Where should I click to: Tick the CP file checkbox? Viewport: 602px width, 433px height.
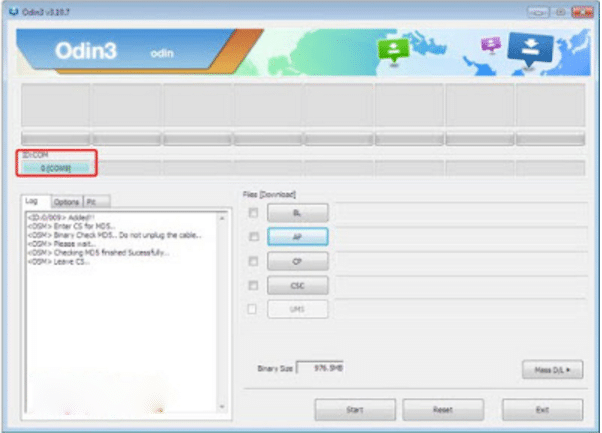(253, 261)
